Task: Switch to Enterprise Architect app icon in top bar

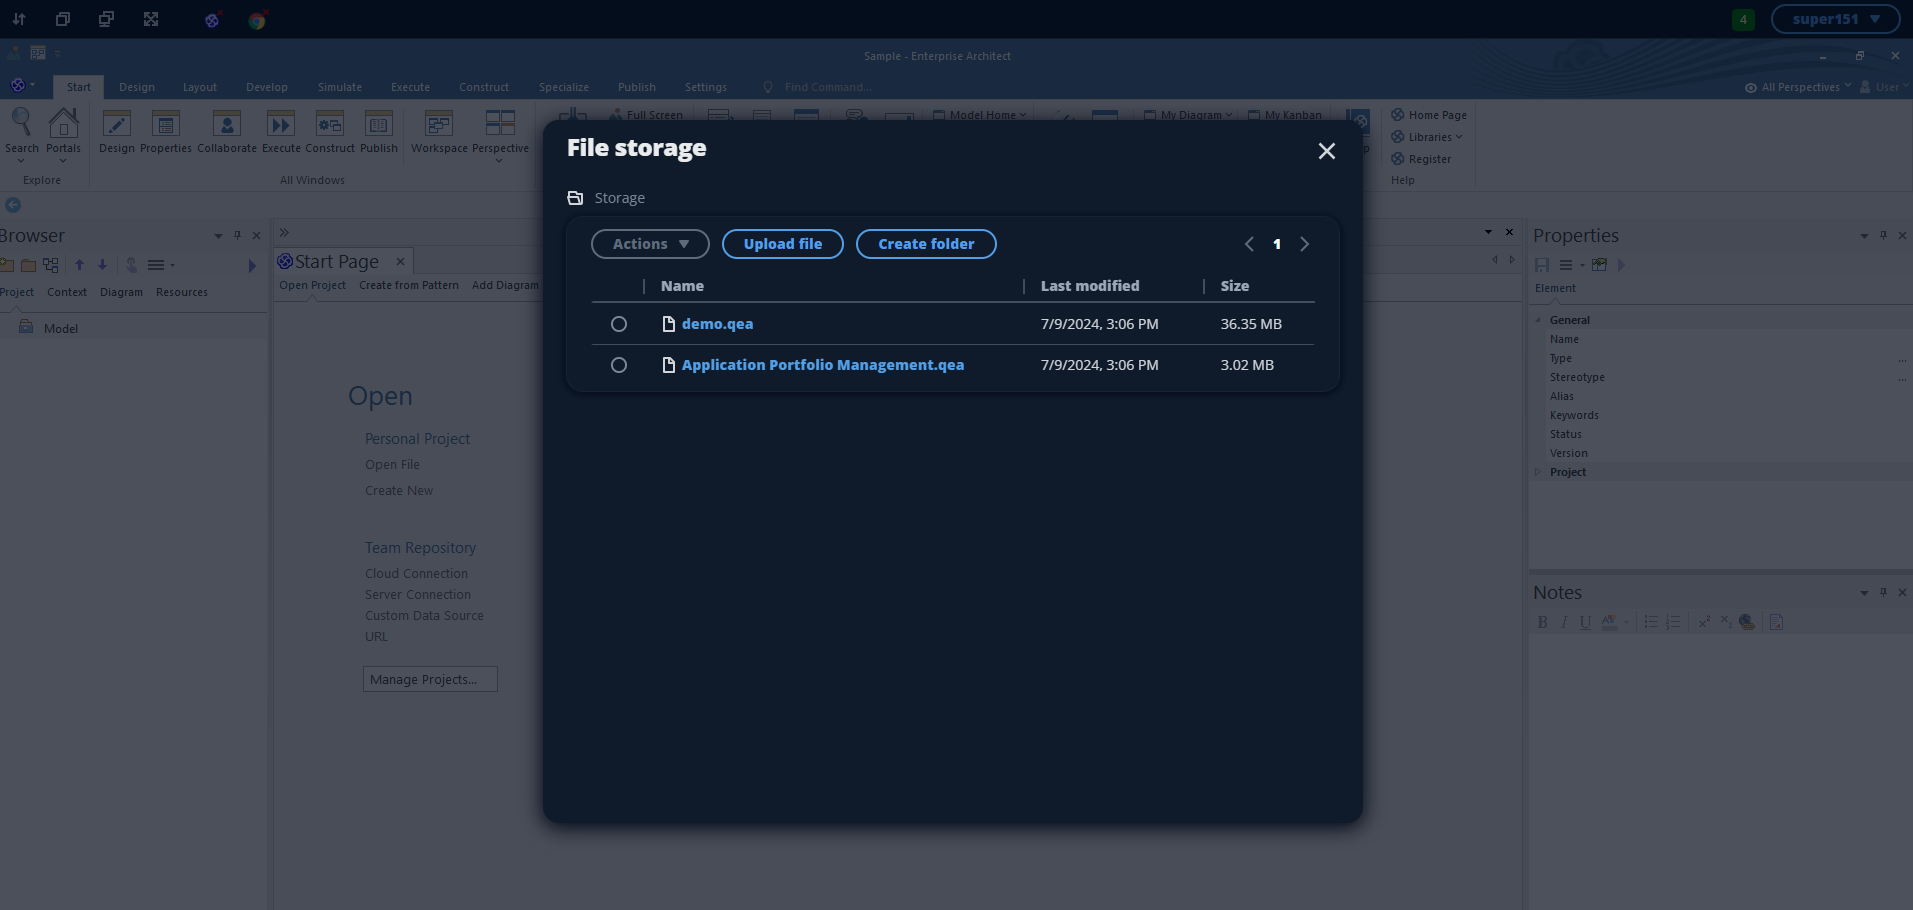Action: pyautogui.click(x=212, y=20)
